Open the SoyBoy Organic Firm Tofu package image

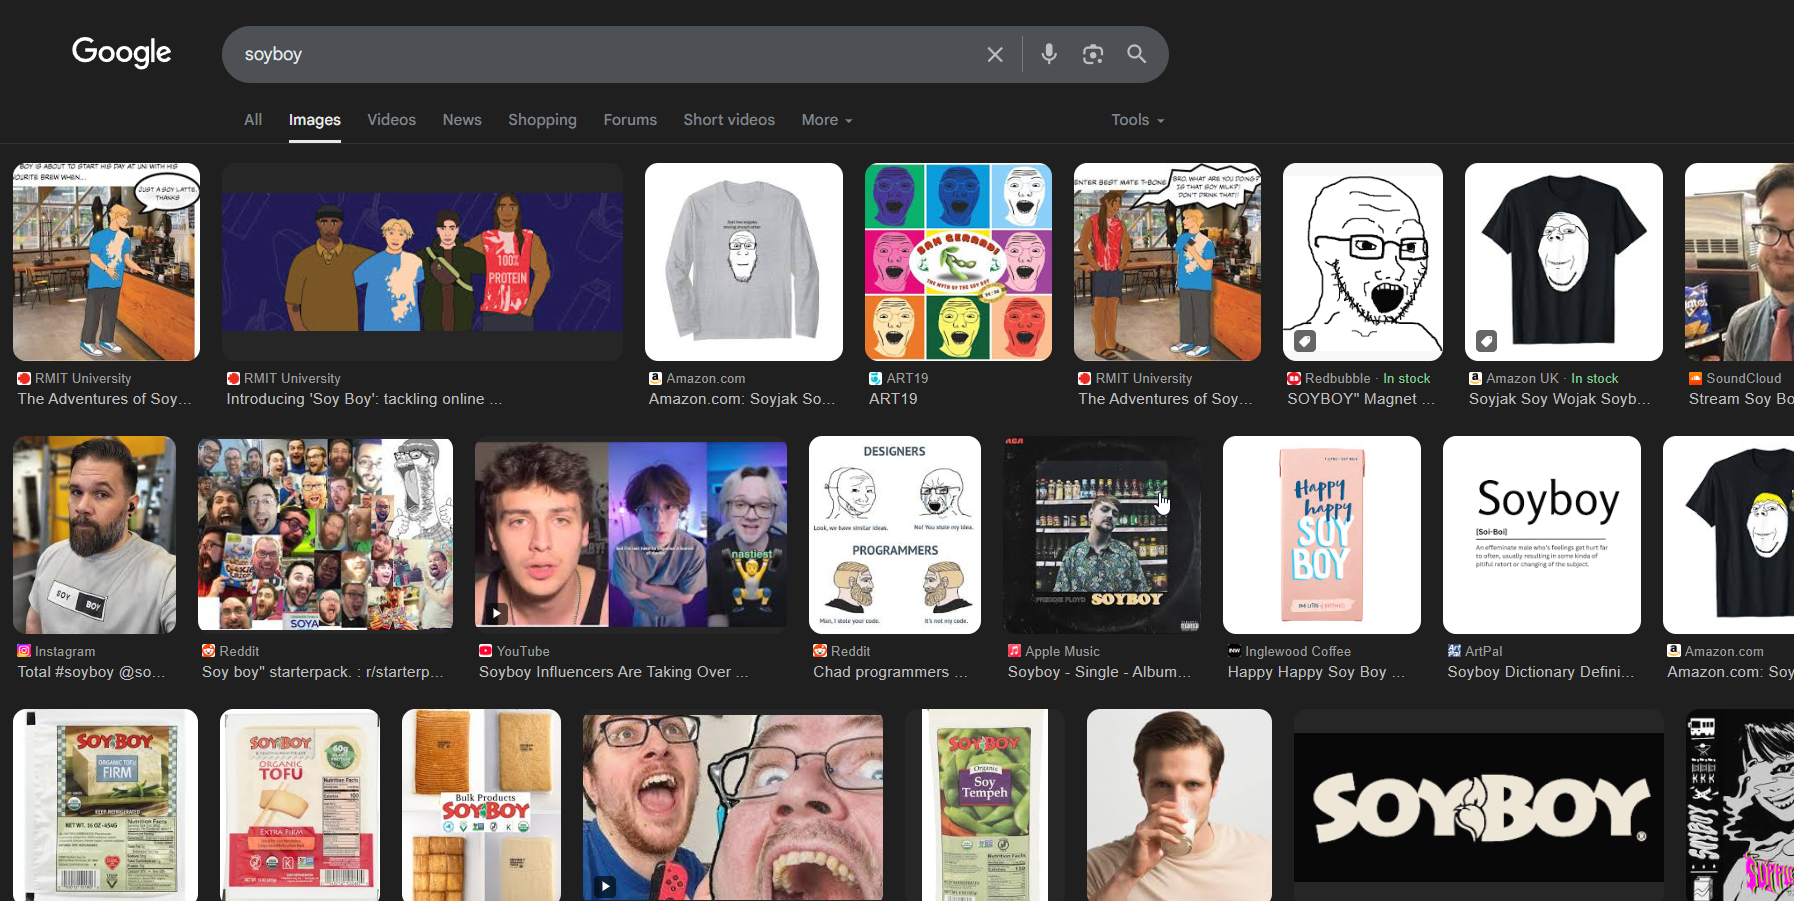[x=105, y=805]
